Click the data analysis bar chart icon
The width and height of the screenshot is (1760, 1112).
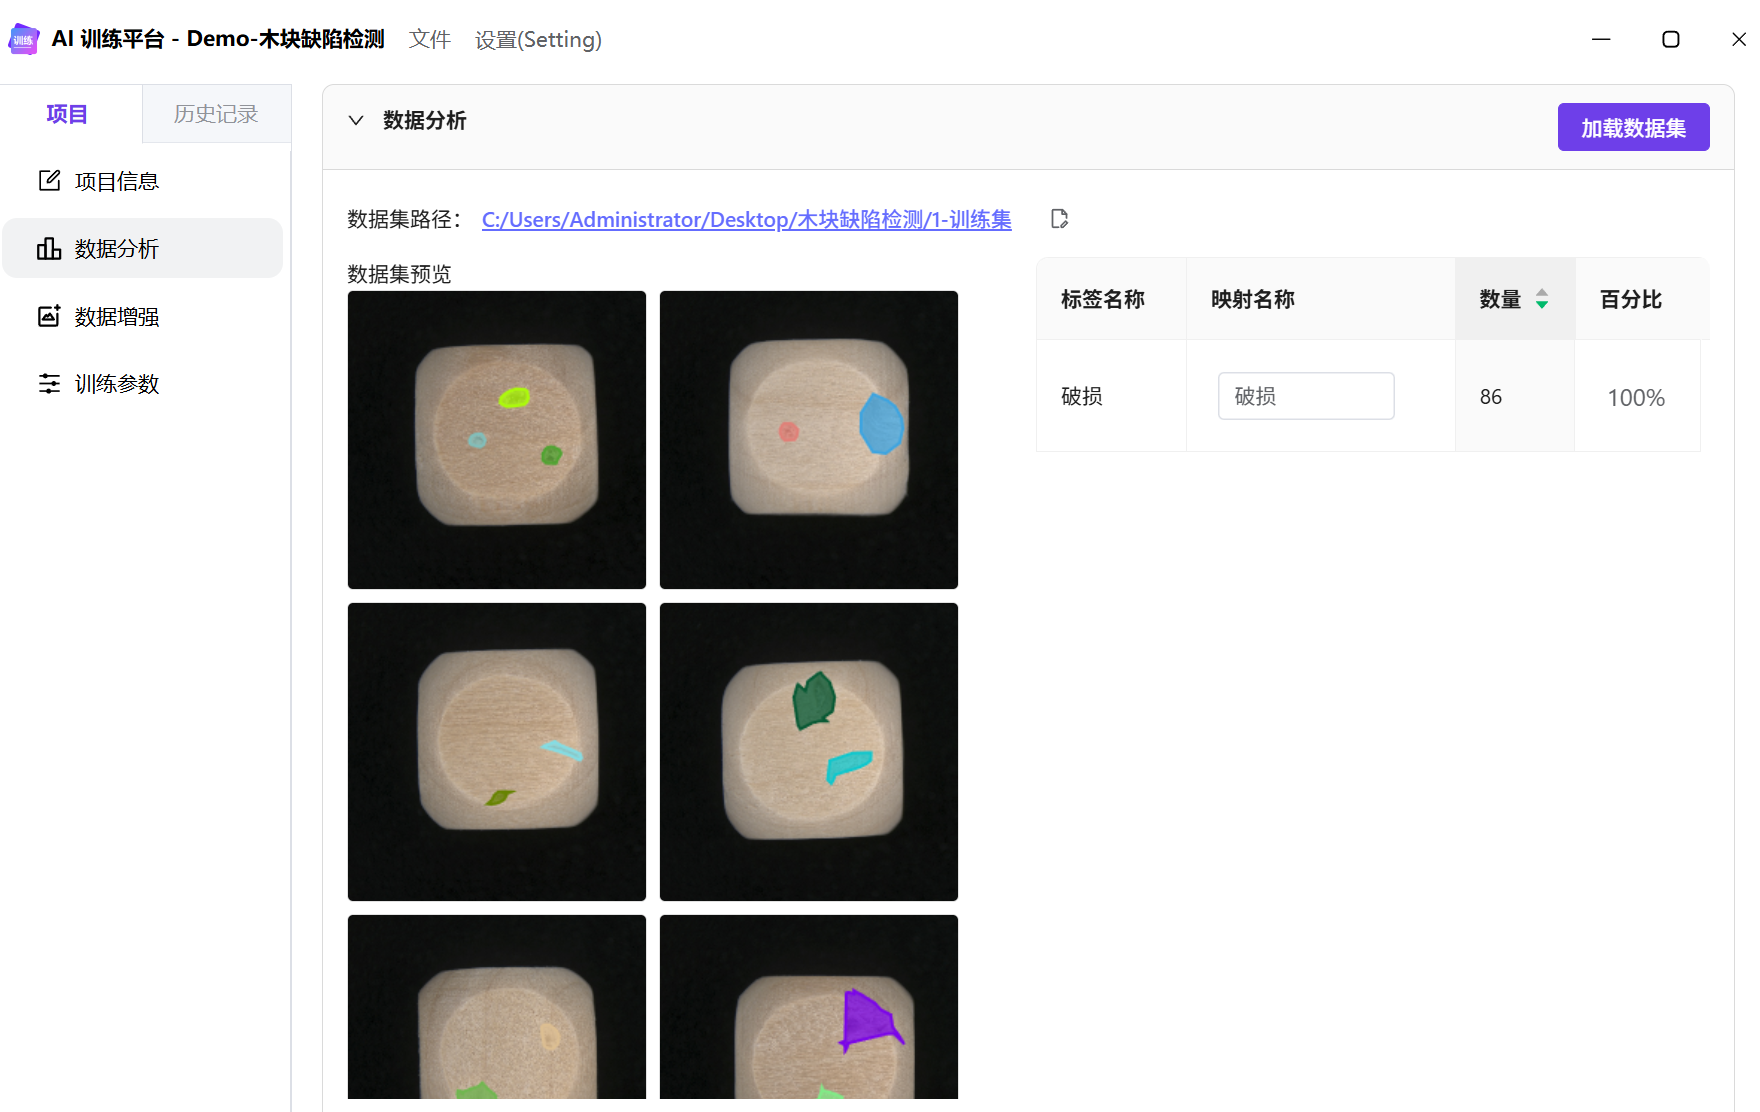click(x=49, y=249)
